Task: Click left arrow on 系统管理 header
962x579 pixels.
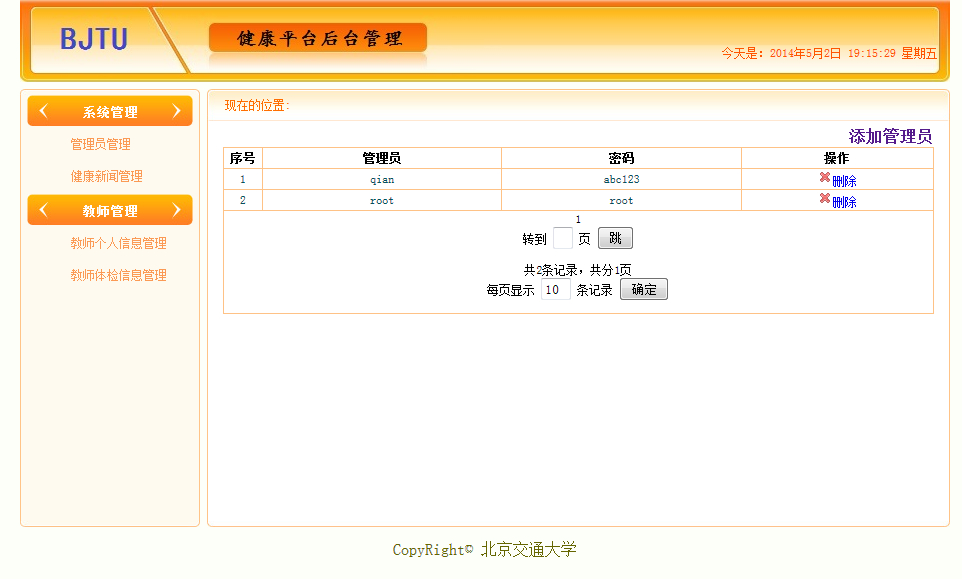Action: pos(44,111)
